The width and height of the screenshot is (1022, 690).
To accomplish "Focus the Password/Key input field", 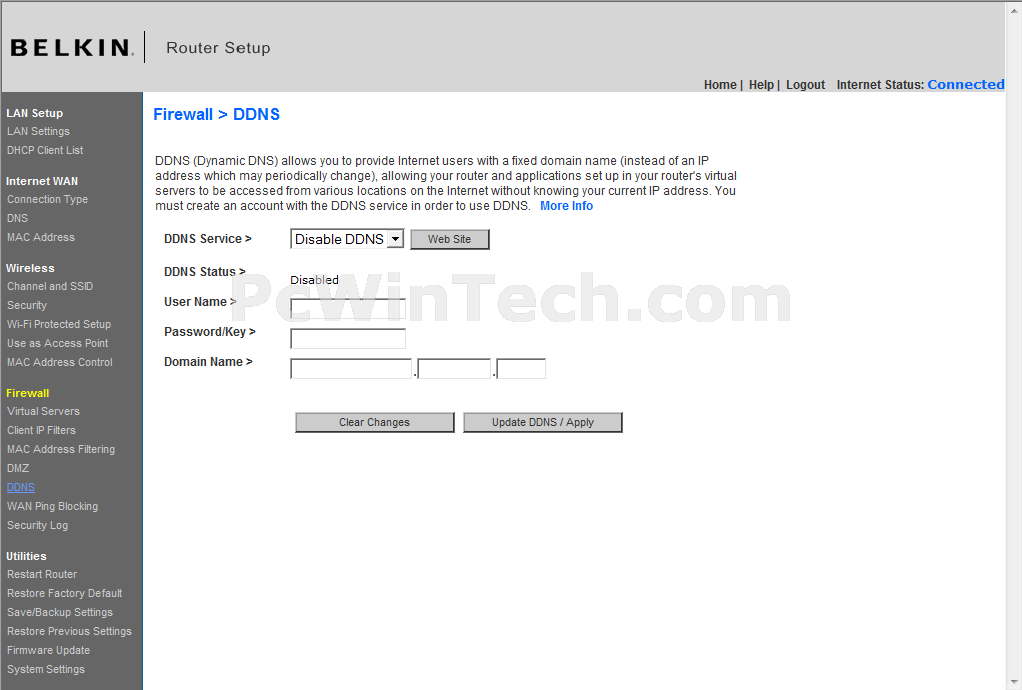I will click(348, 339).
